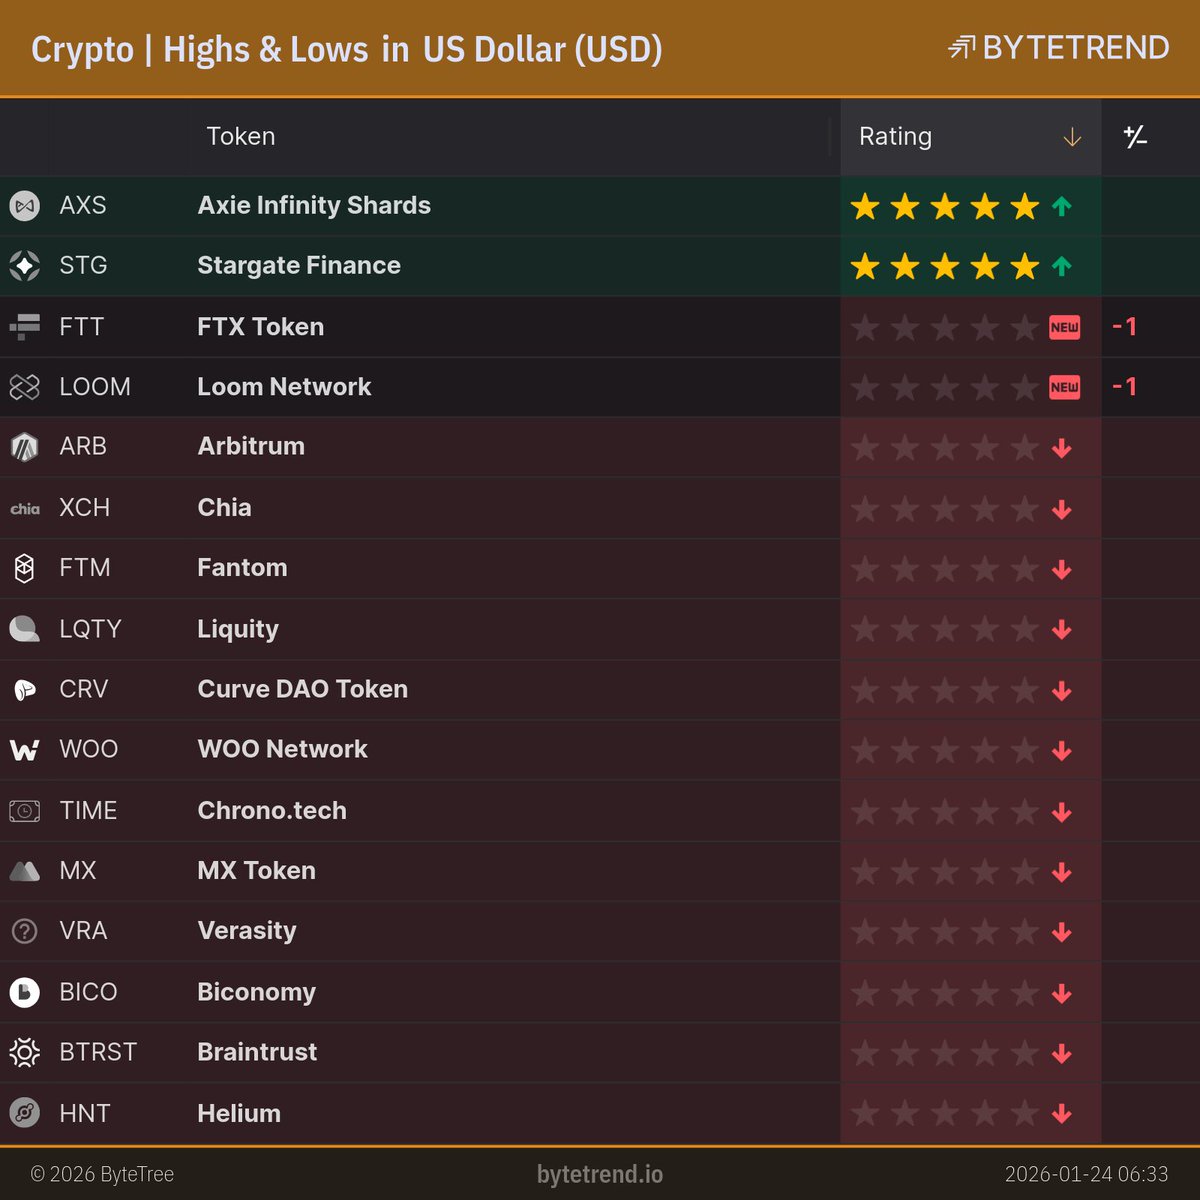Click the Verasity question mark icon
Screen dimensions: 1200x1200
tap(25, 931)
